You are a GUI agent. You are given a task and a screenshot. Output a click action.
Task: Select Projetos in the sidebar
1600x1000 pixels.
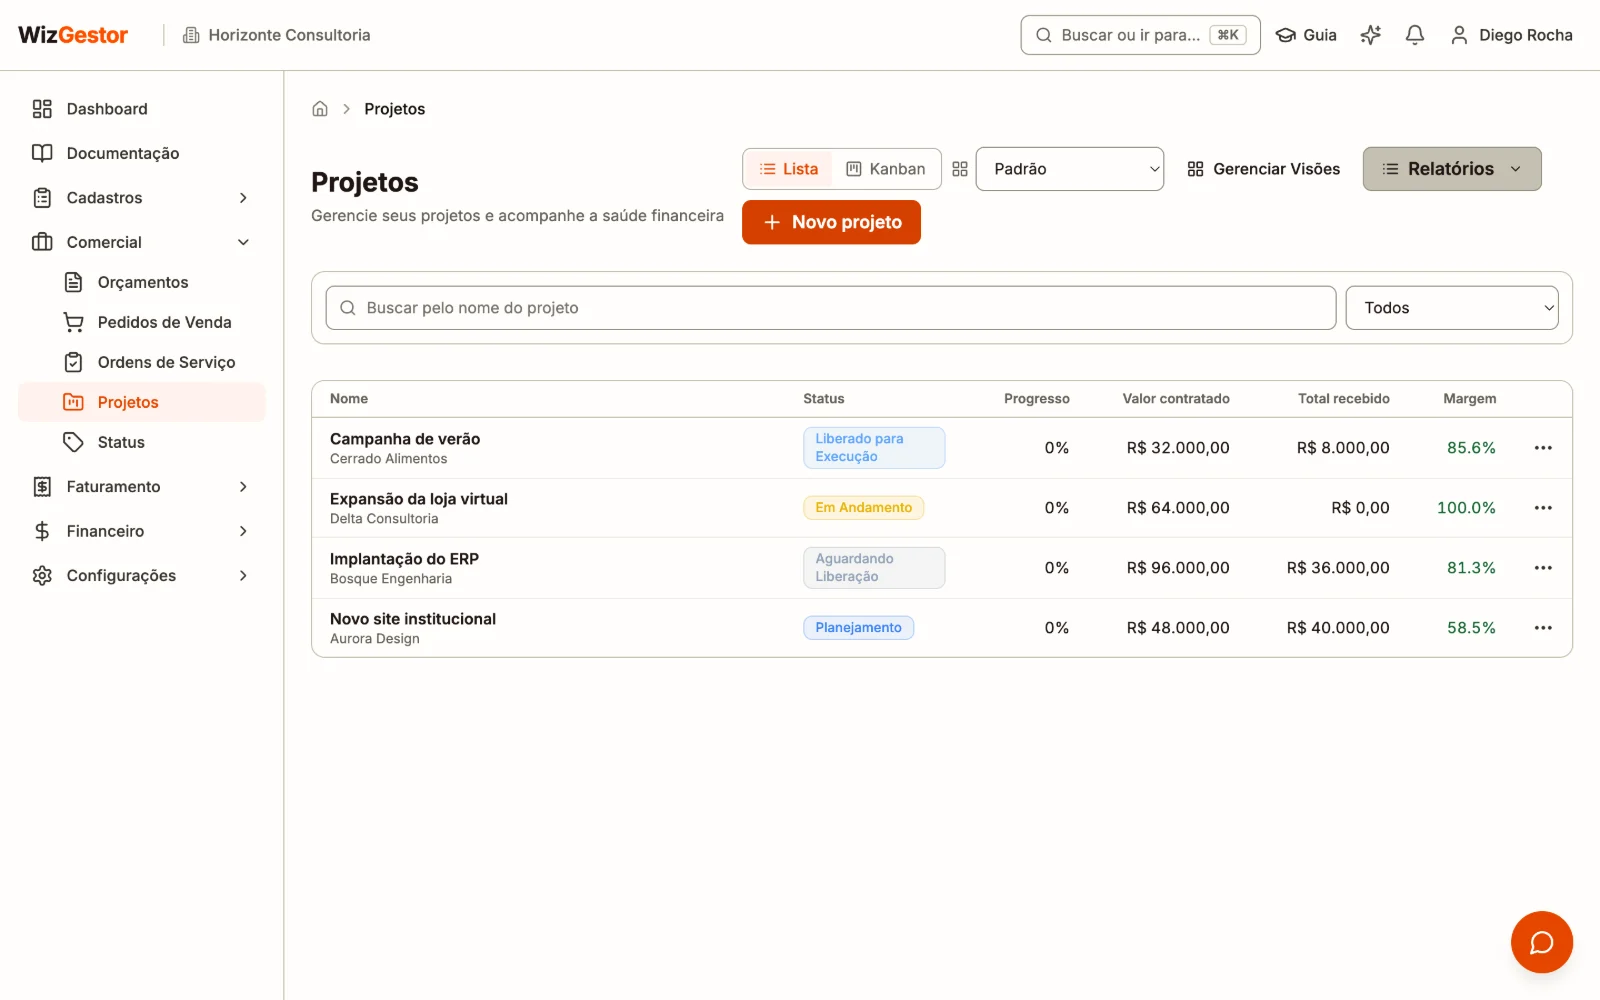[x=142, y=402]
